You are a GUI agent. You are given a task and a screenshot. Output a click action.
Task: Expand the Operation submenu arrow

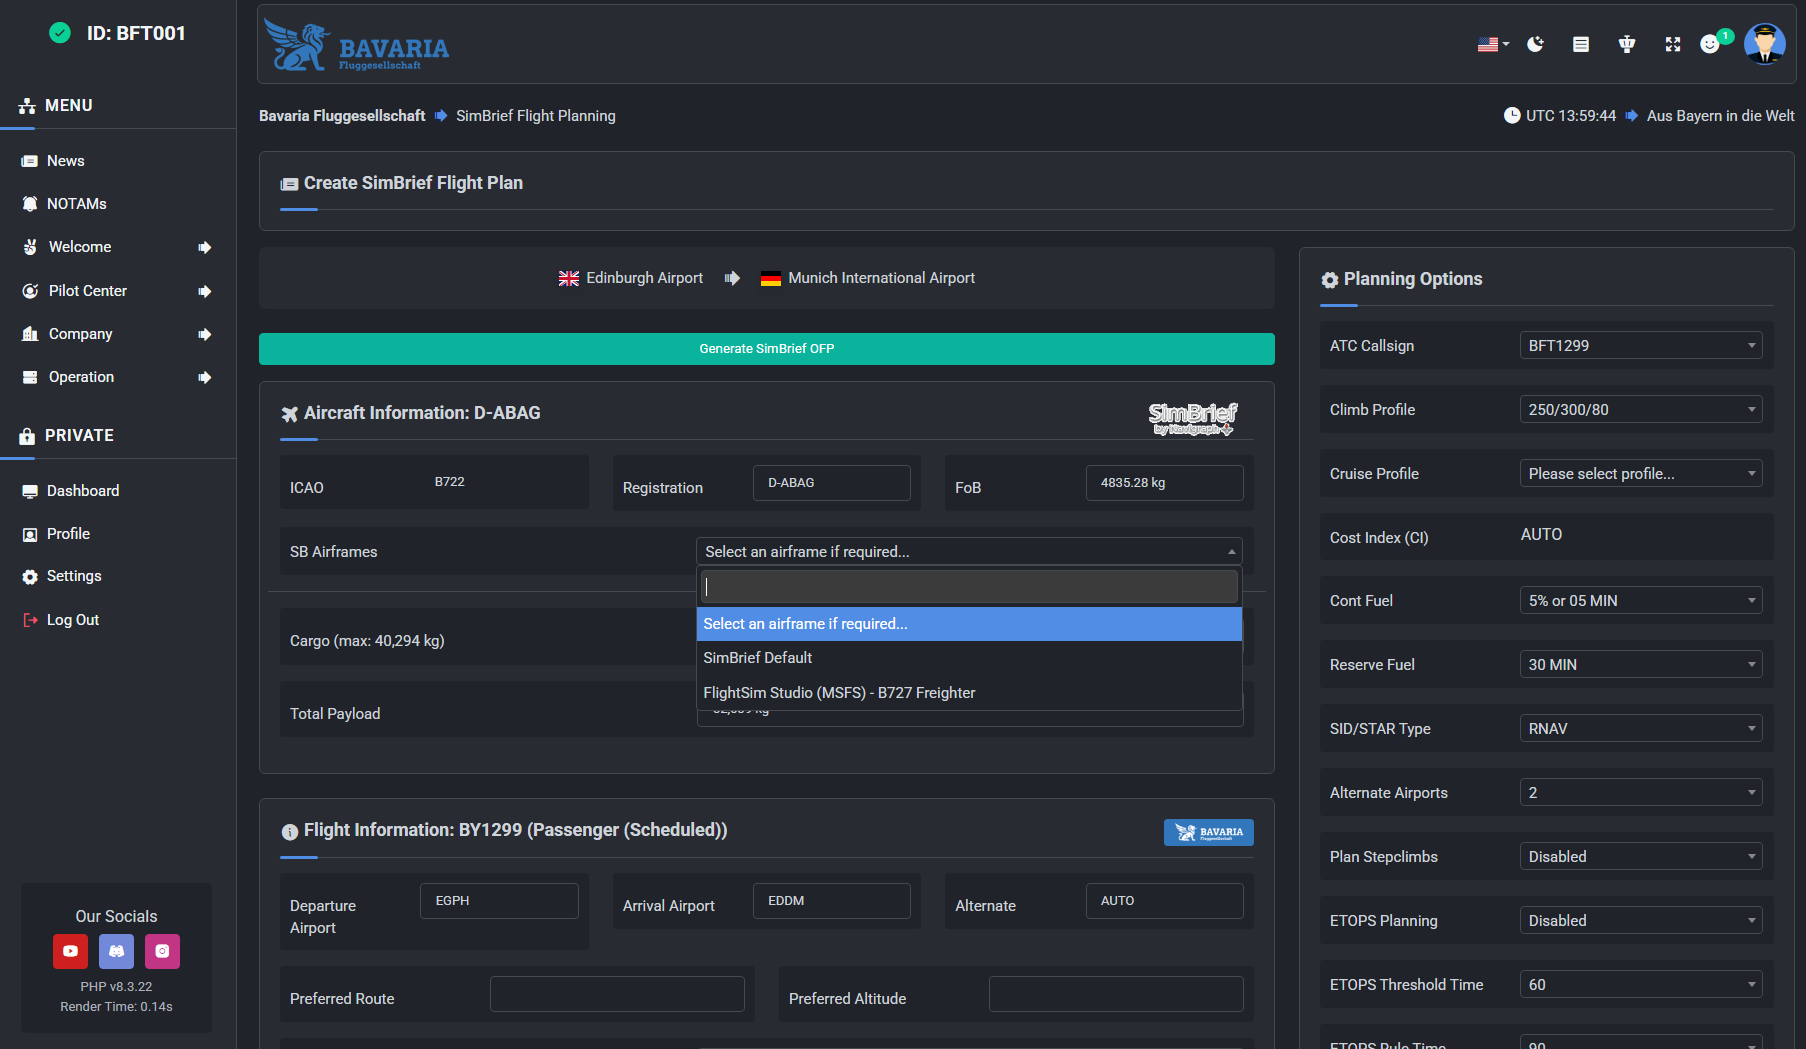205,378
